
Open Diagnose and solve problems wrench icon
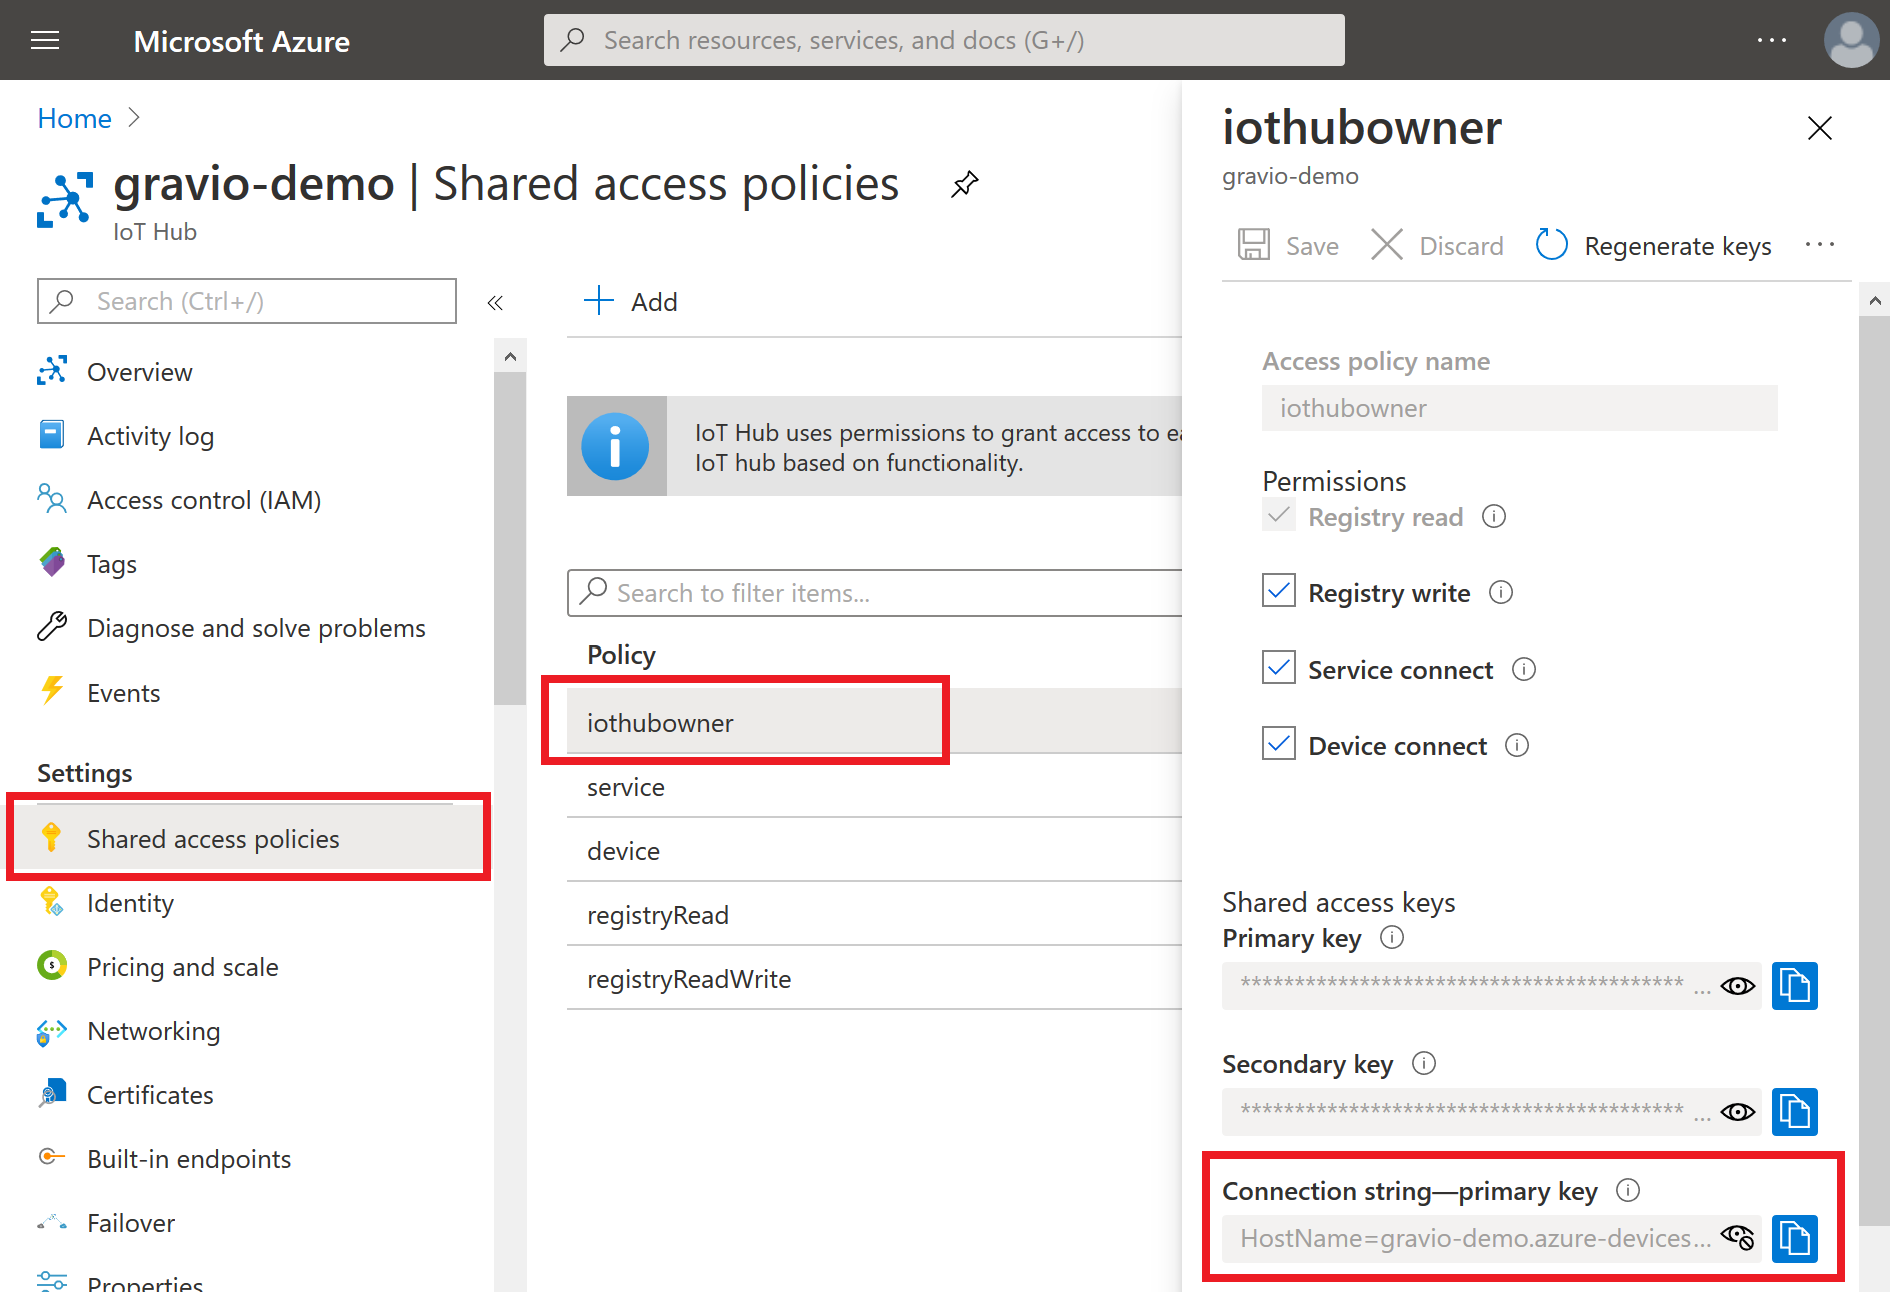pyautogui.click(x=51, y=627)
